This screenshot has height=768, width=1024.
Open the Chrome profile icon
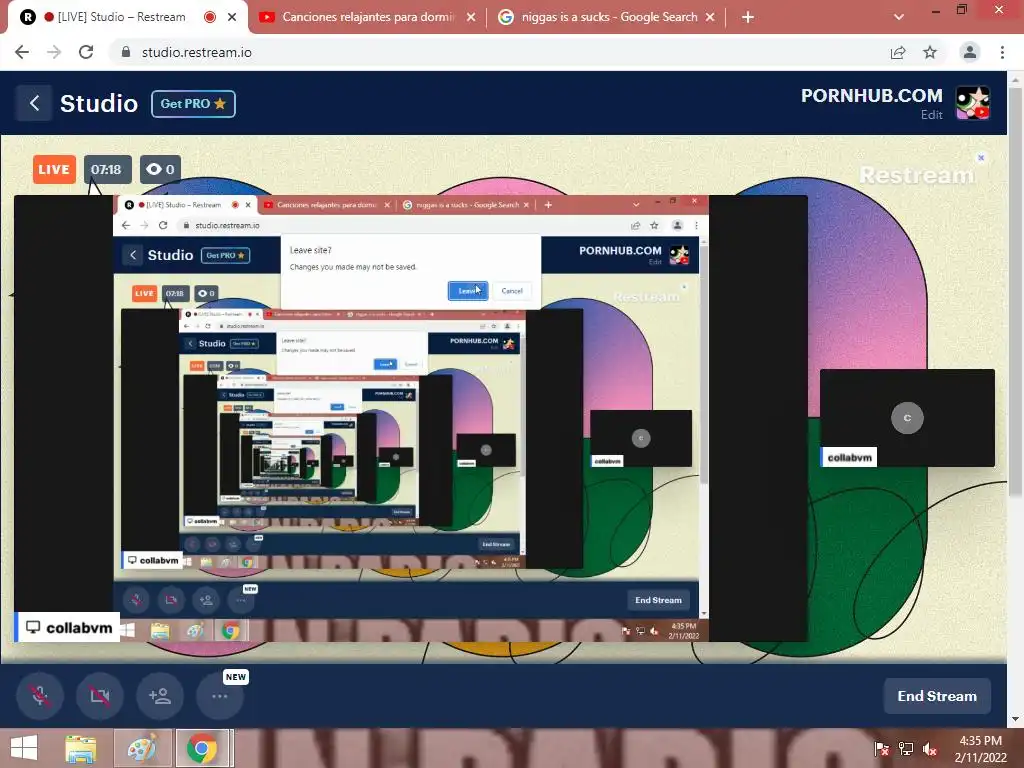click(970, 52)
